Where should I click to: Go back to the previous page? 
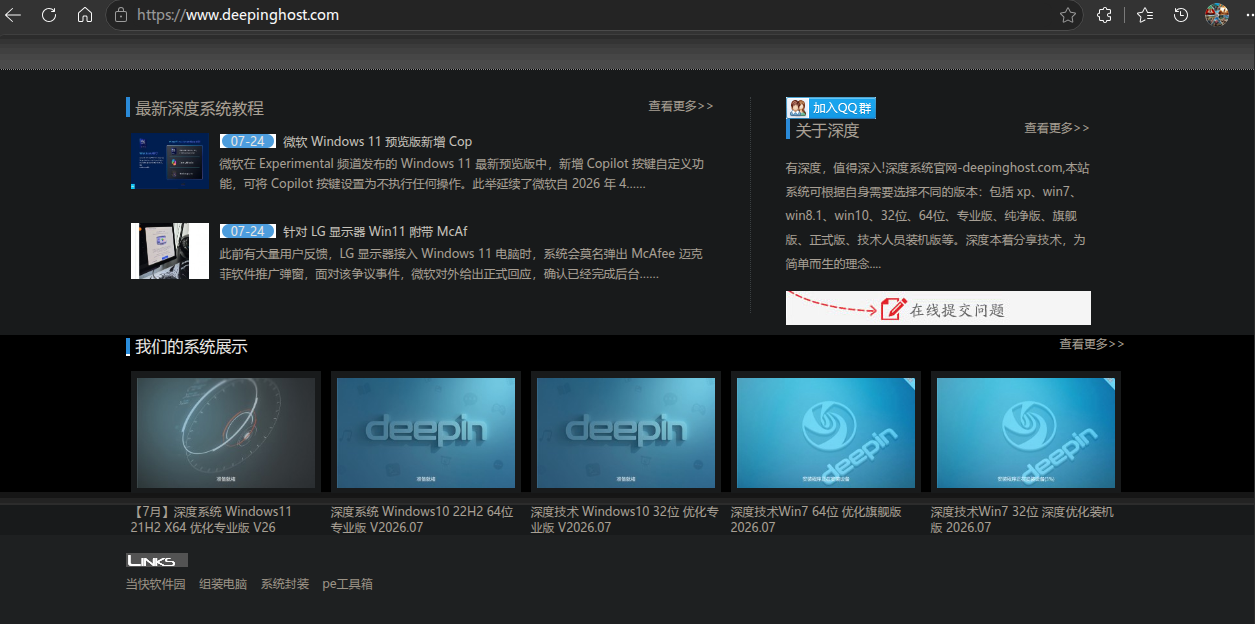[14, 15]
